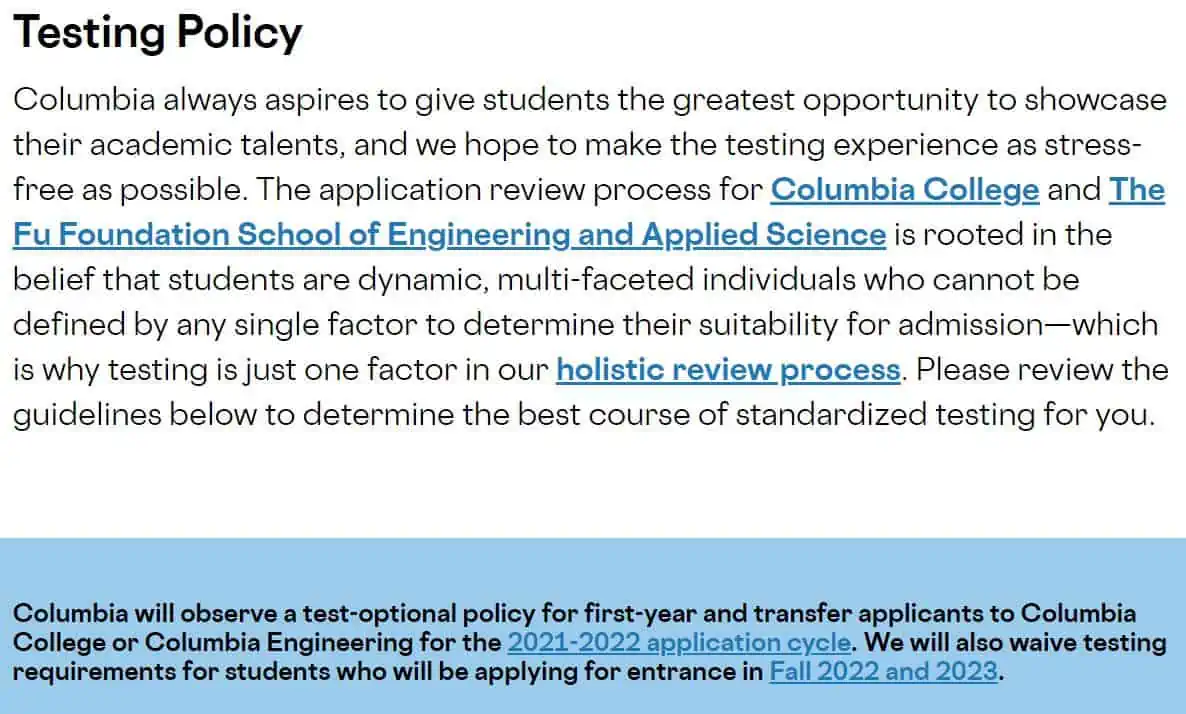
Task: Click the words 'academic talents' in the paragraph
Action: (217, 144)
